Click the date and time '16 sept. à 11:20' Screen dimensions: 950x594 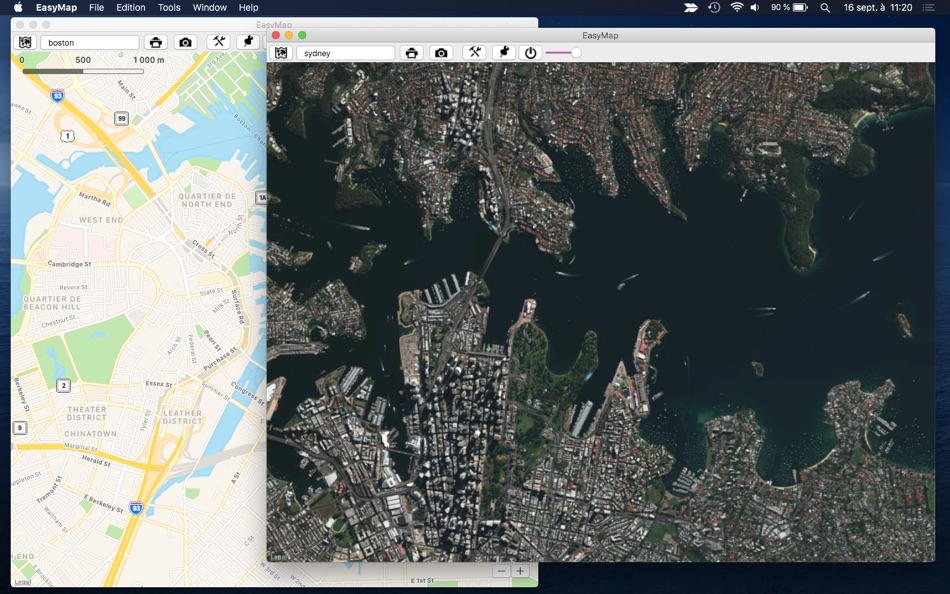[878, 7]
